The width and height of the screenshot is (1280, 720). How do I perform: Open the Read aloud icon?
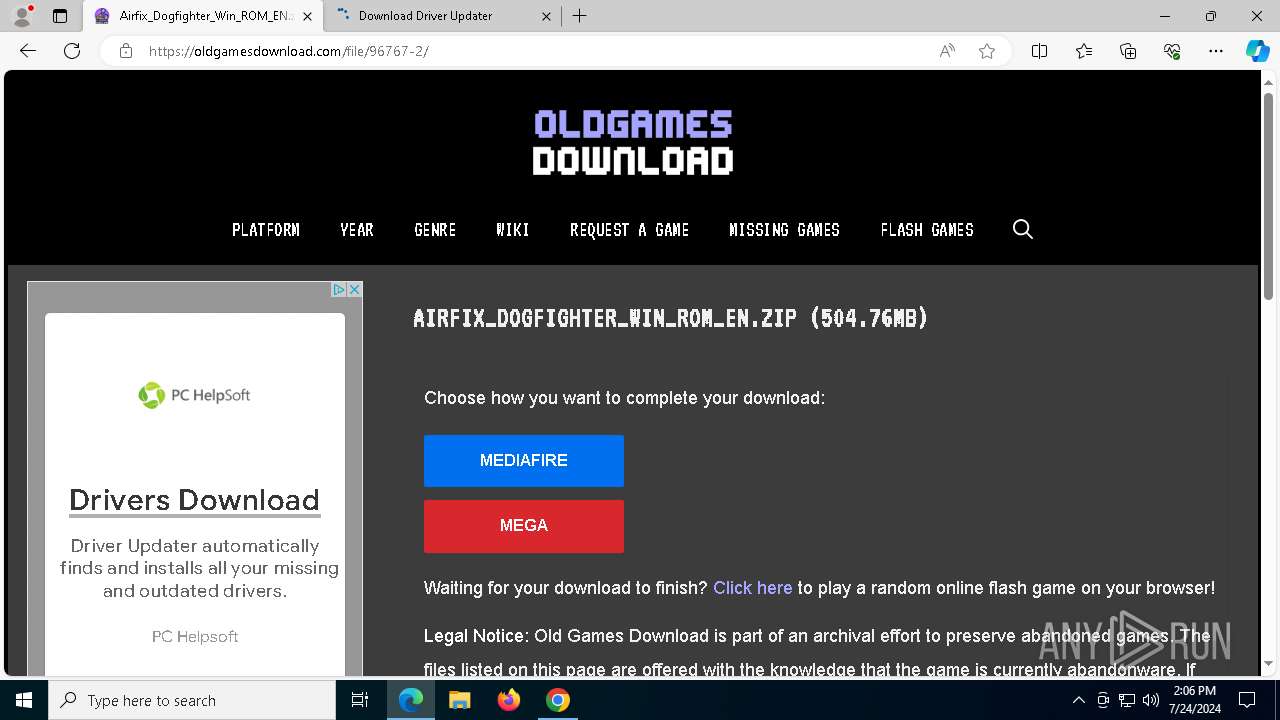point(947,51)
